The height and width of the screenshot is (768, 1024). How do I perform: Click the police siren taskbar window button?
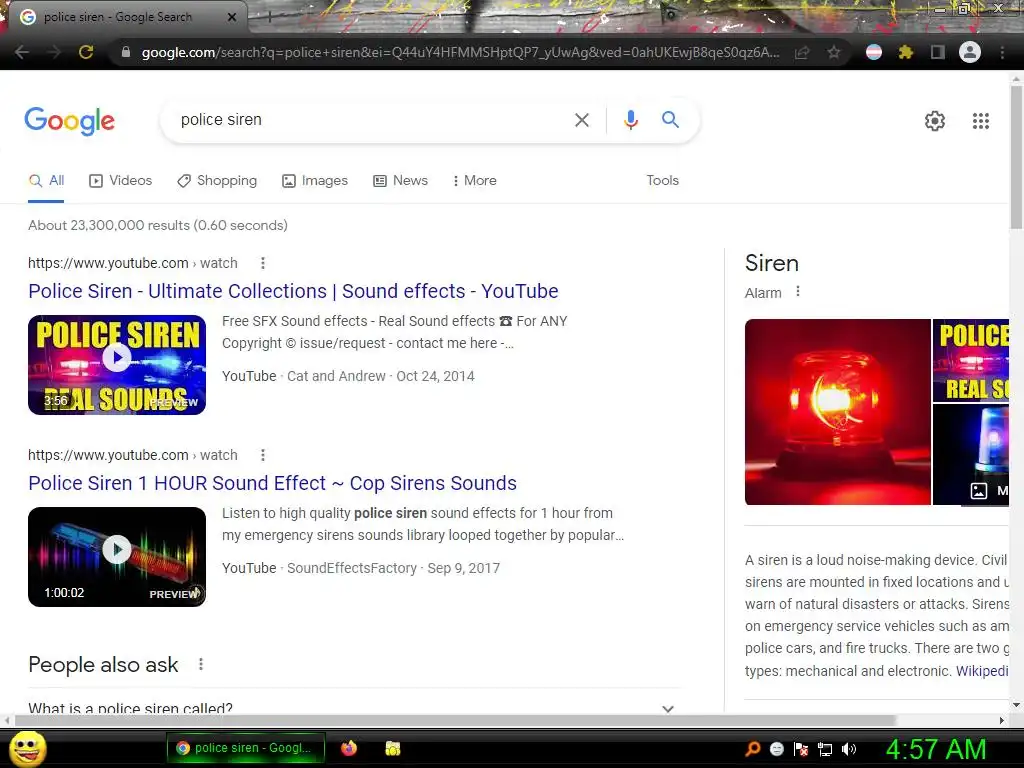pyautogui.click(x=246, y=748)
